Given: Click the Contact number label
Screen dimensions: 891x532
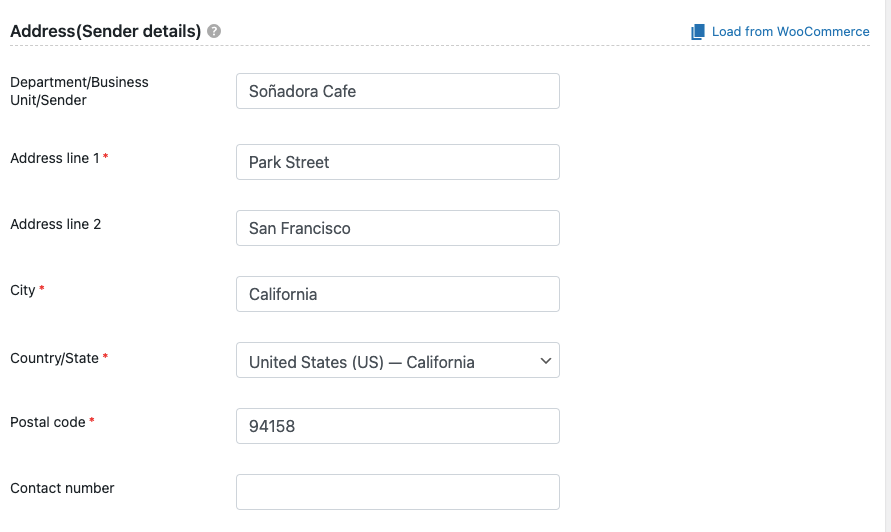Looking at the screenshot, I should (63, 488).
